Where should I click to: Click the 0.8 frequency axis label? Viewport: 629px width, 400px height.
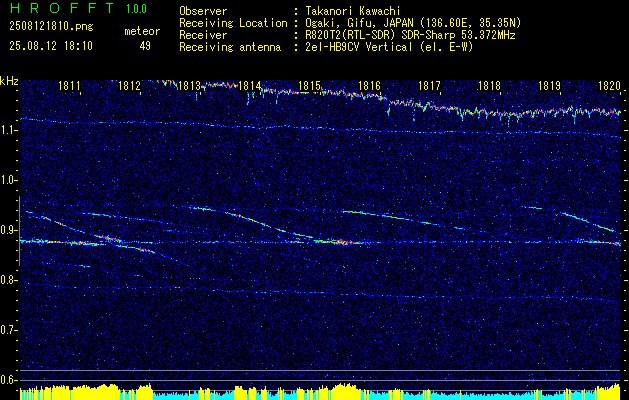(8, 280)
